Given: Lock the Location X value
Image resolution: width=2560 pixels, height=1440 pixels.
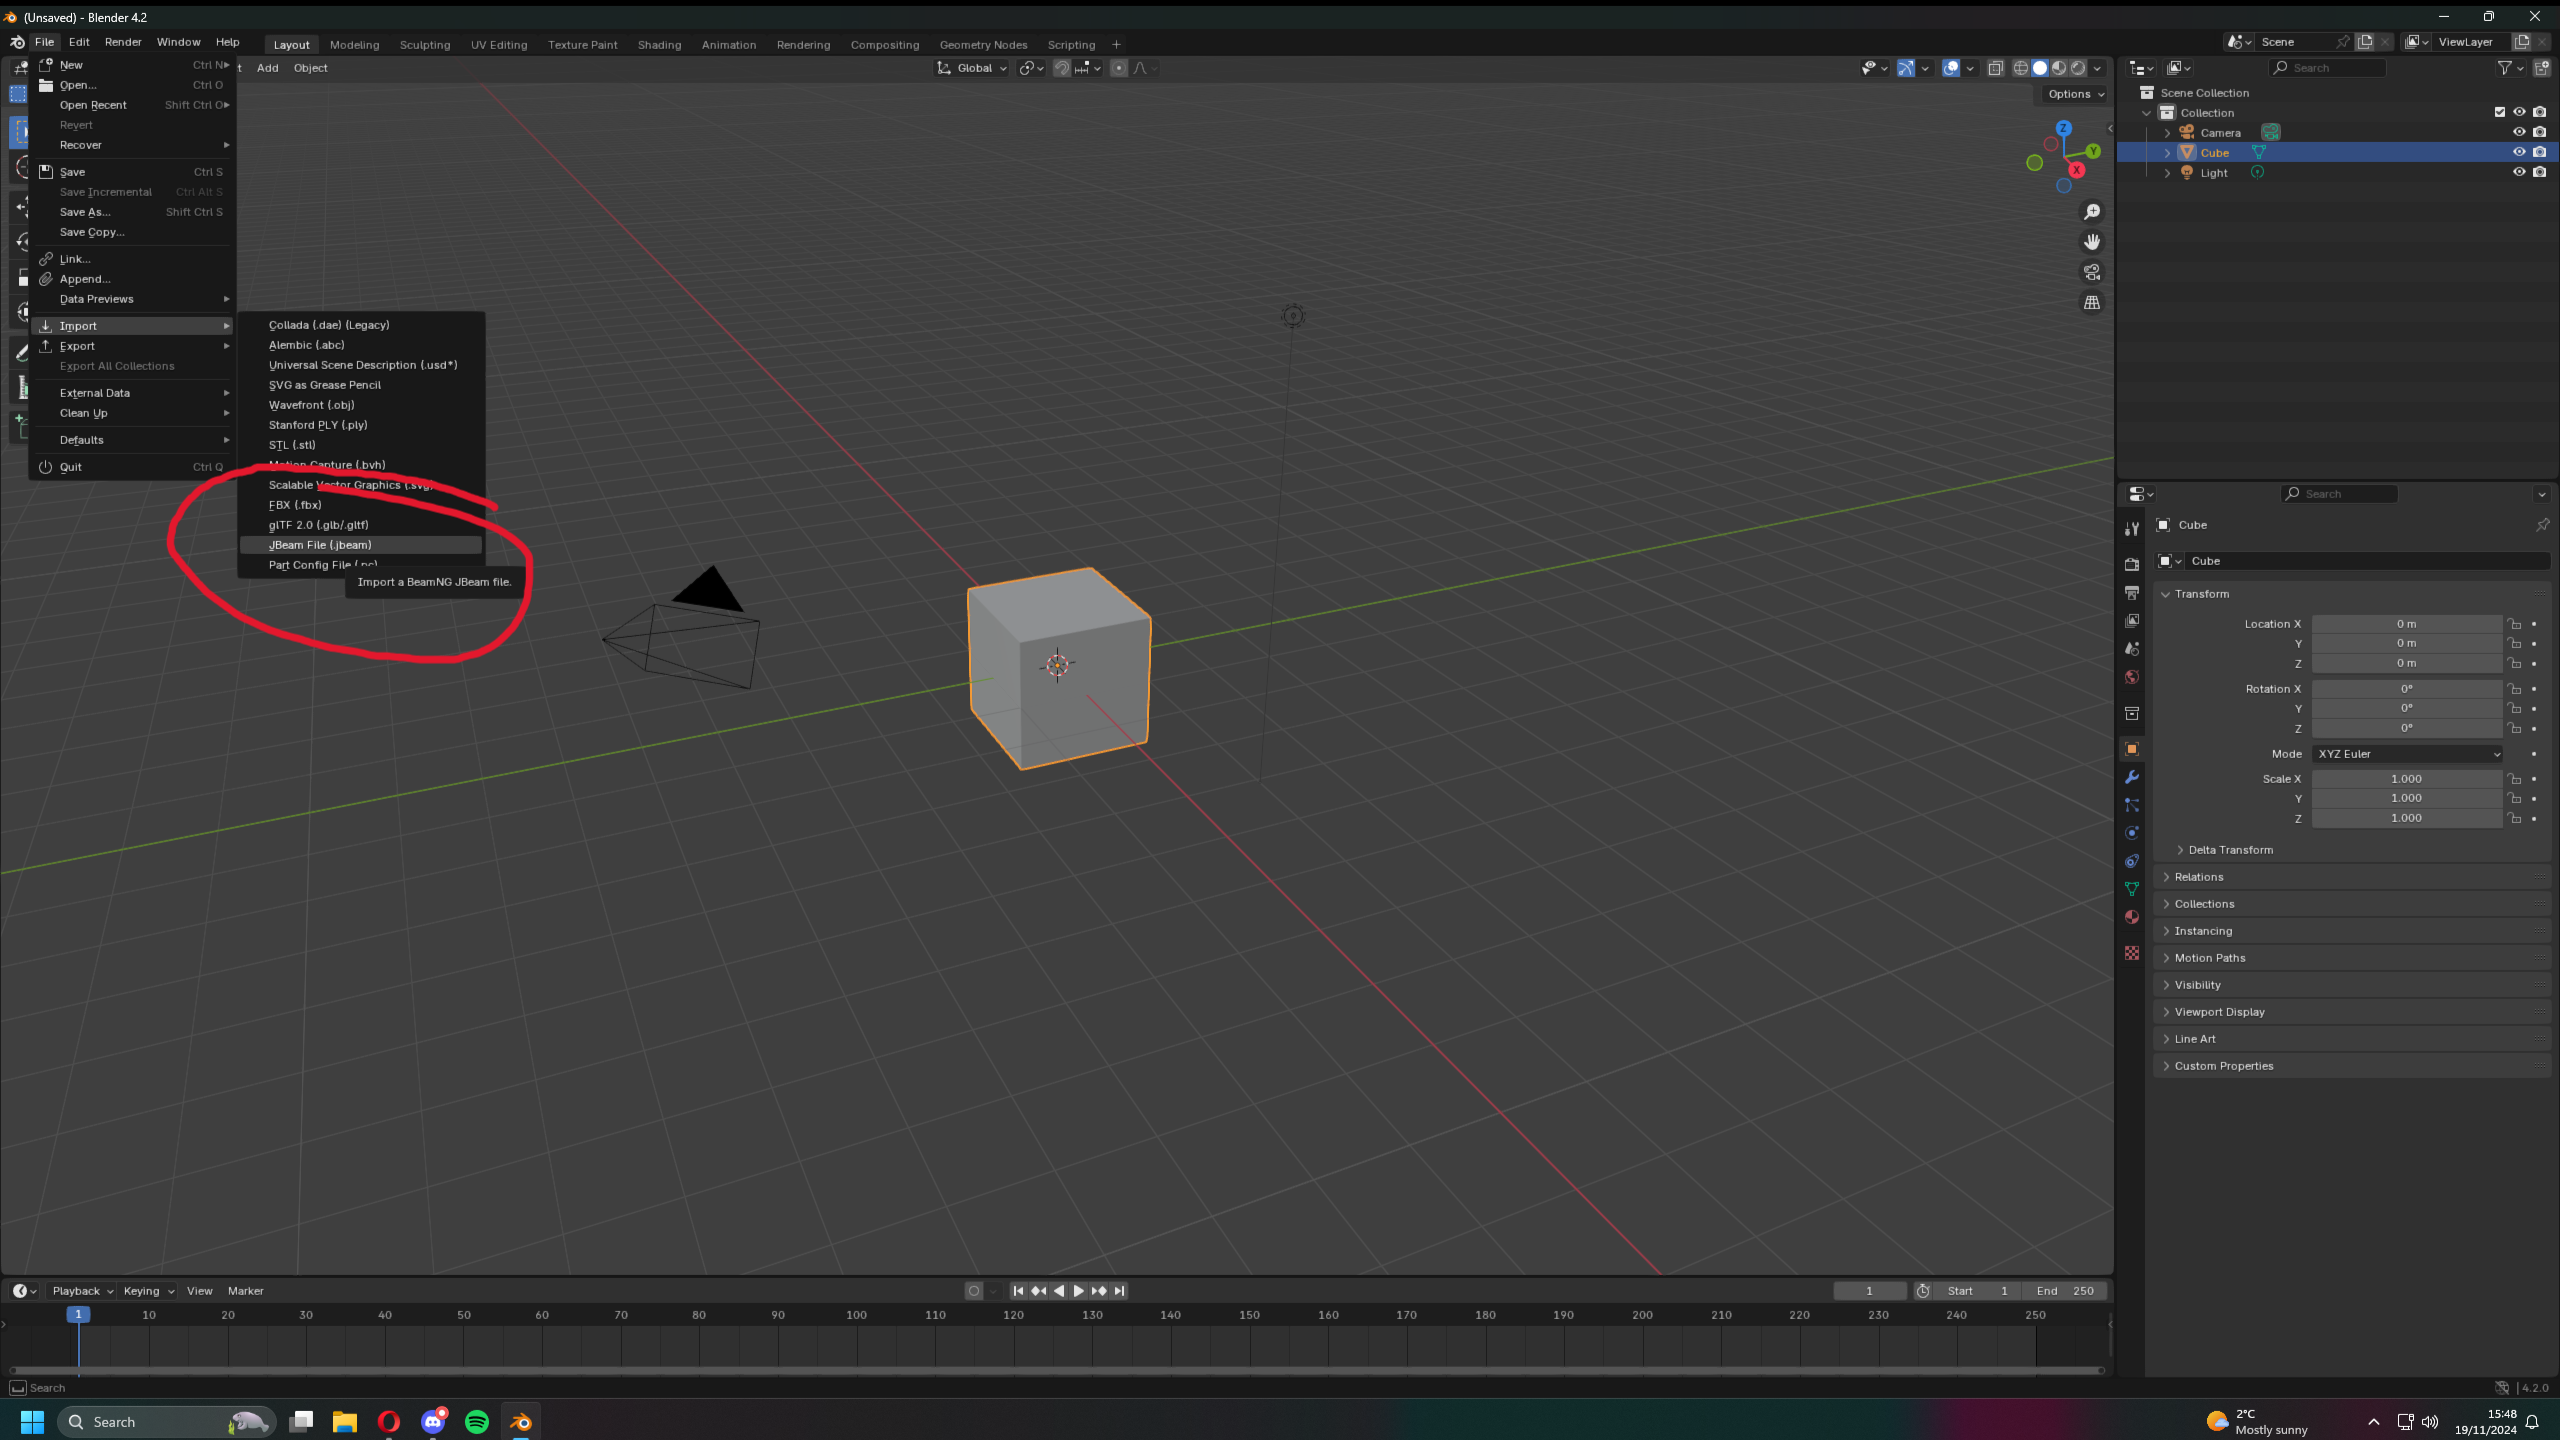Looking at the screenshot, I should point(2514,624).
